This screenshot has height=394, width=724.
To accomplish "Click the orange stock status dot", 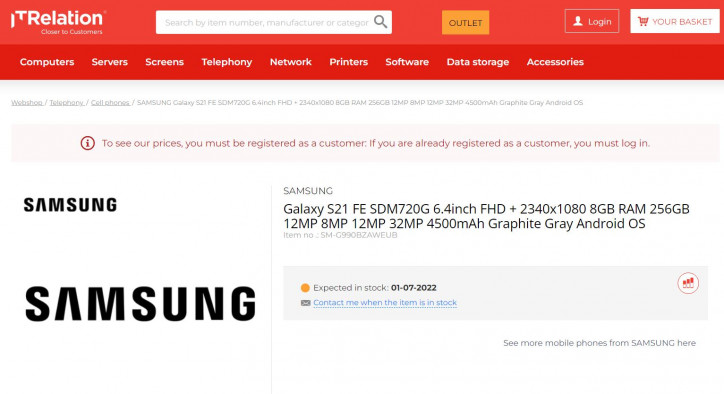I will [305, 288].
